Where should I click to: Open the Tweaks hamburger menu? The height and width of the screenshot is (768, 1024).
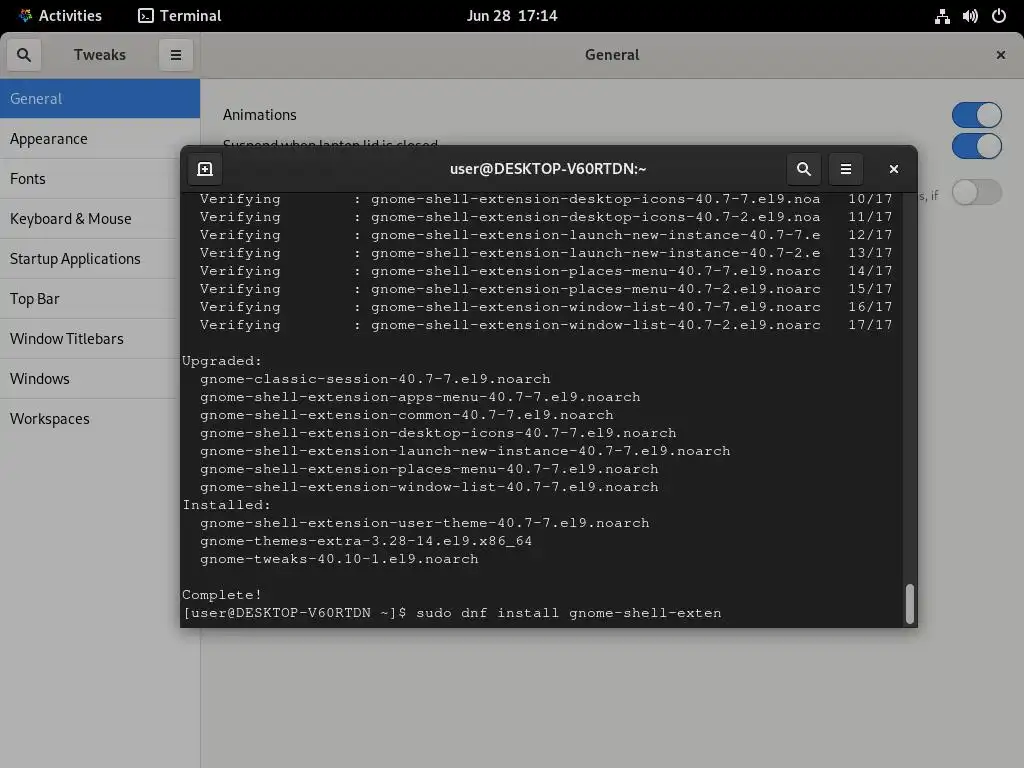point(176,55)
